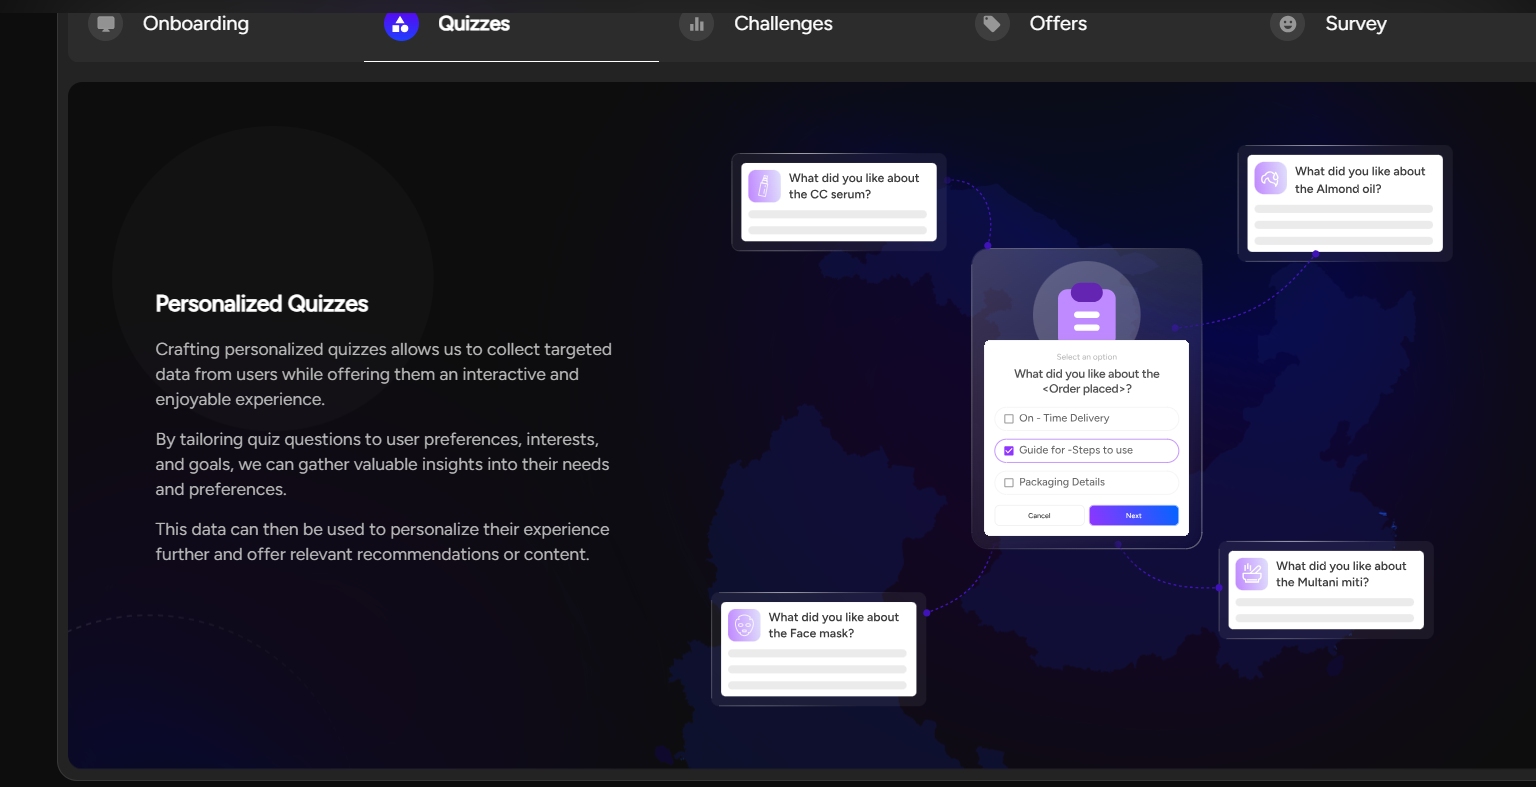Check the On-Time Delivery checkbox
The image size is (1536, 787).
(1009, 419)
